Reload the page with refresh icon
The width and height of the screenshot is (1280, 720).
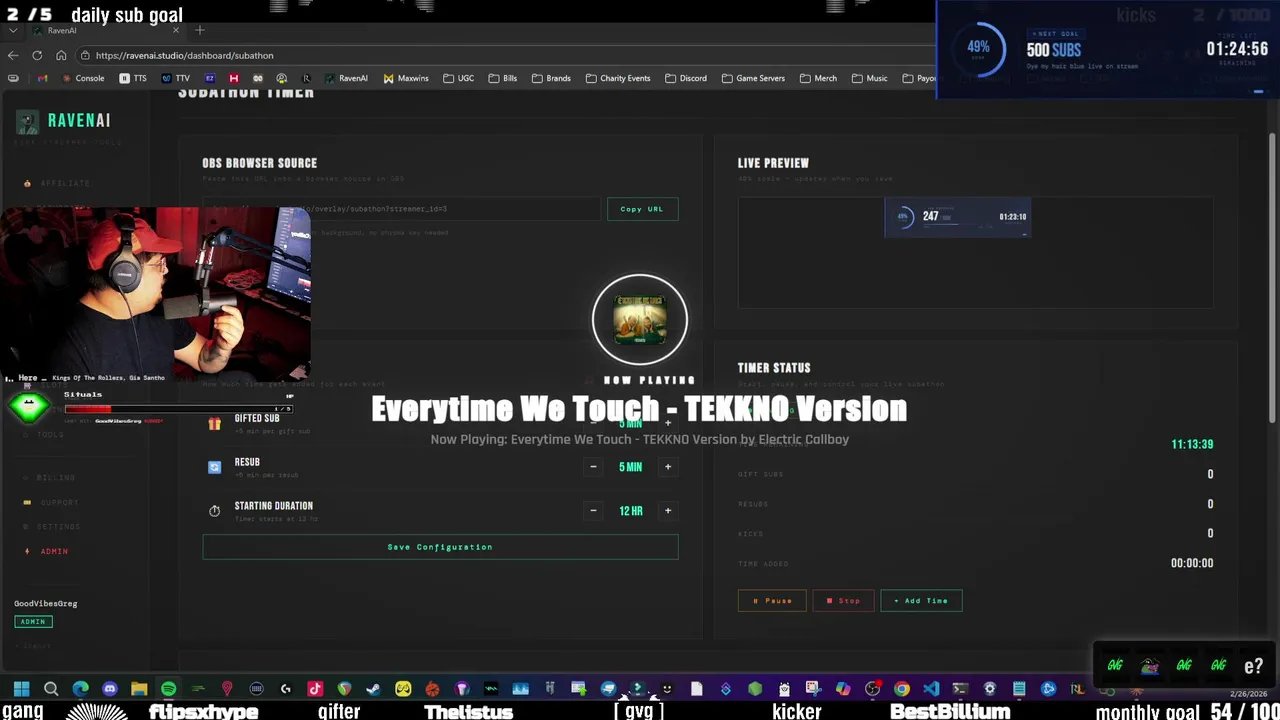click(x=37, y=55)
